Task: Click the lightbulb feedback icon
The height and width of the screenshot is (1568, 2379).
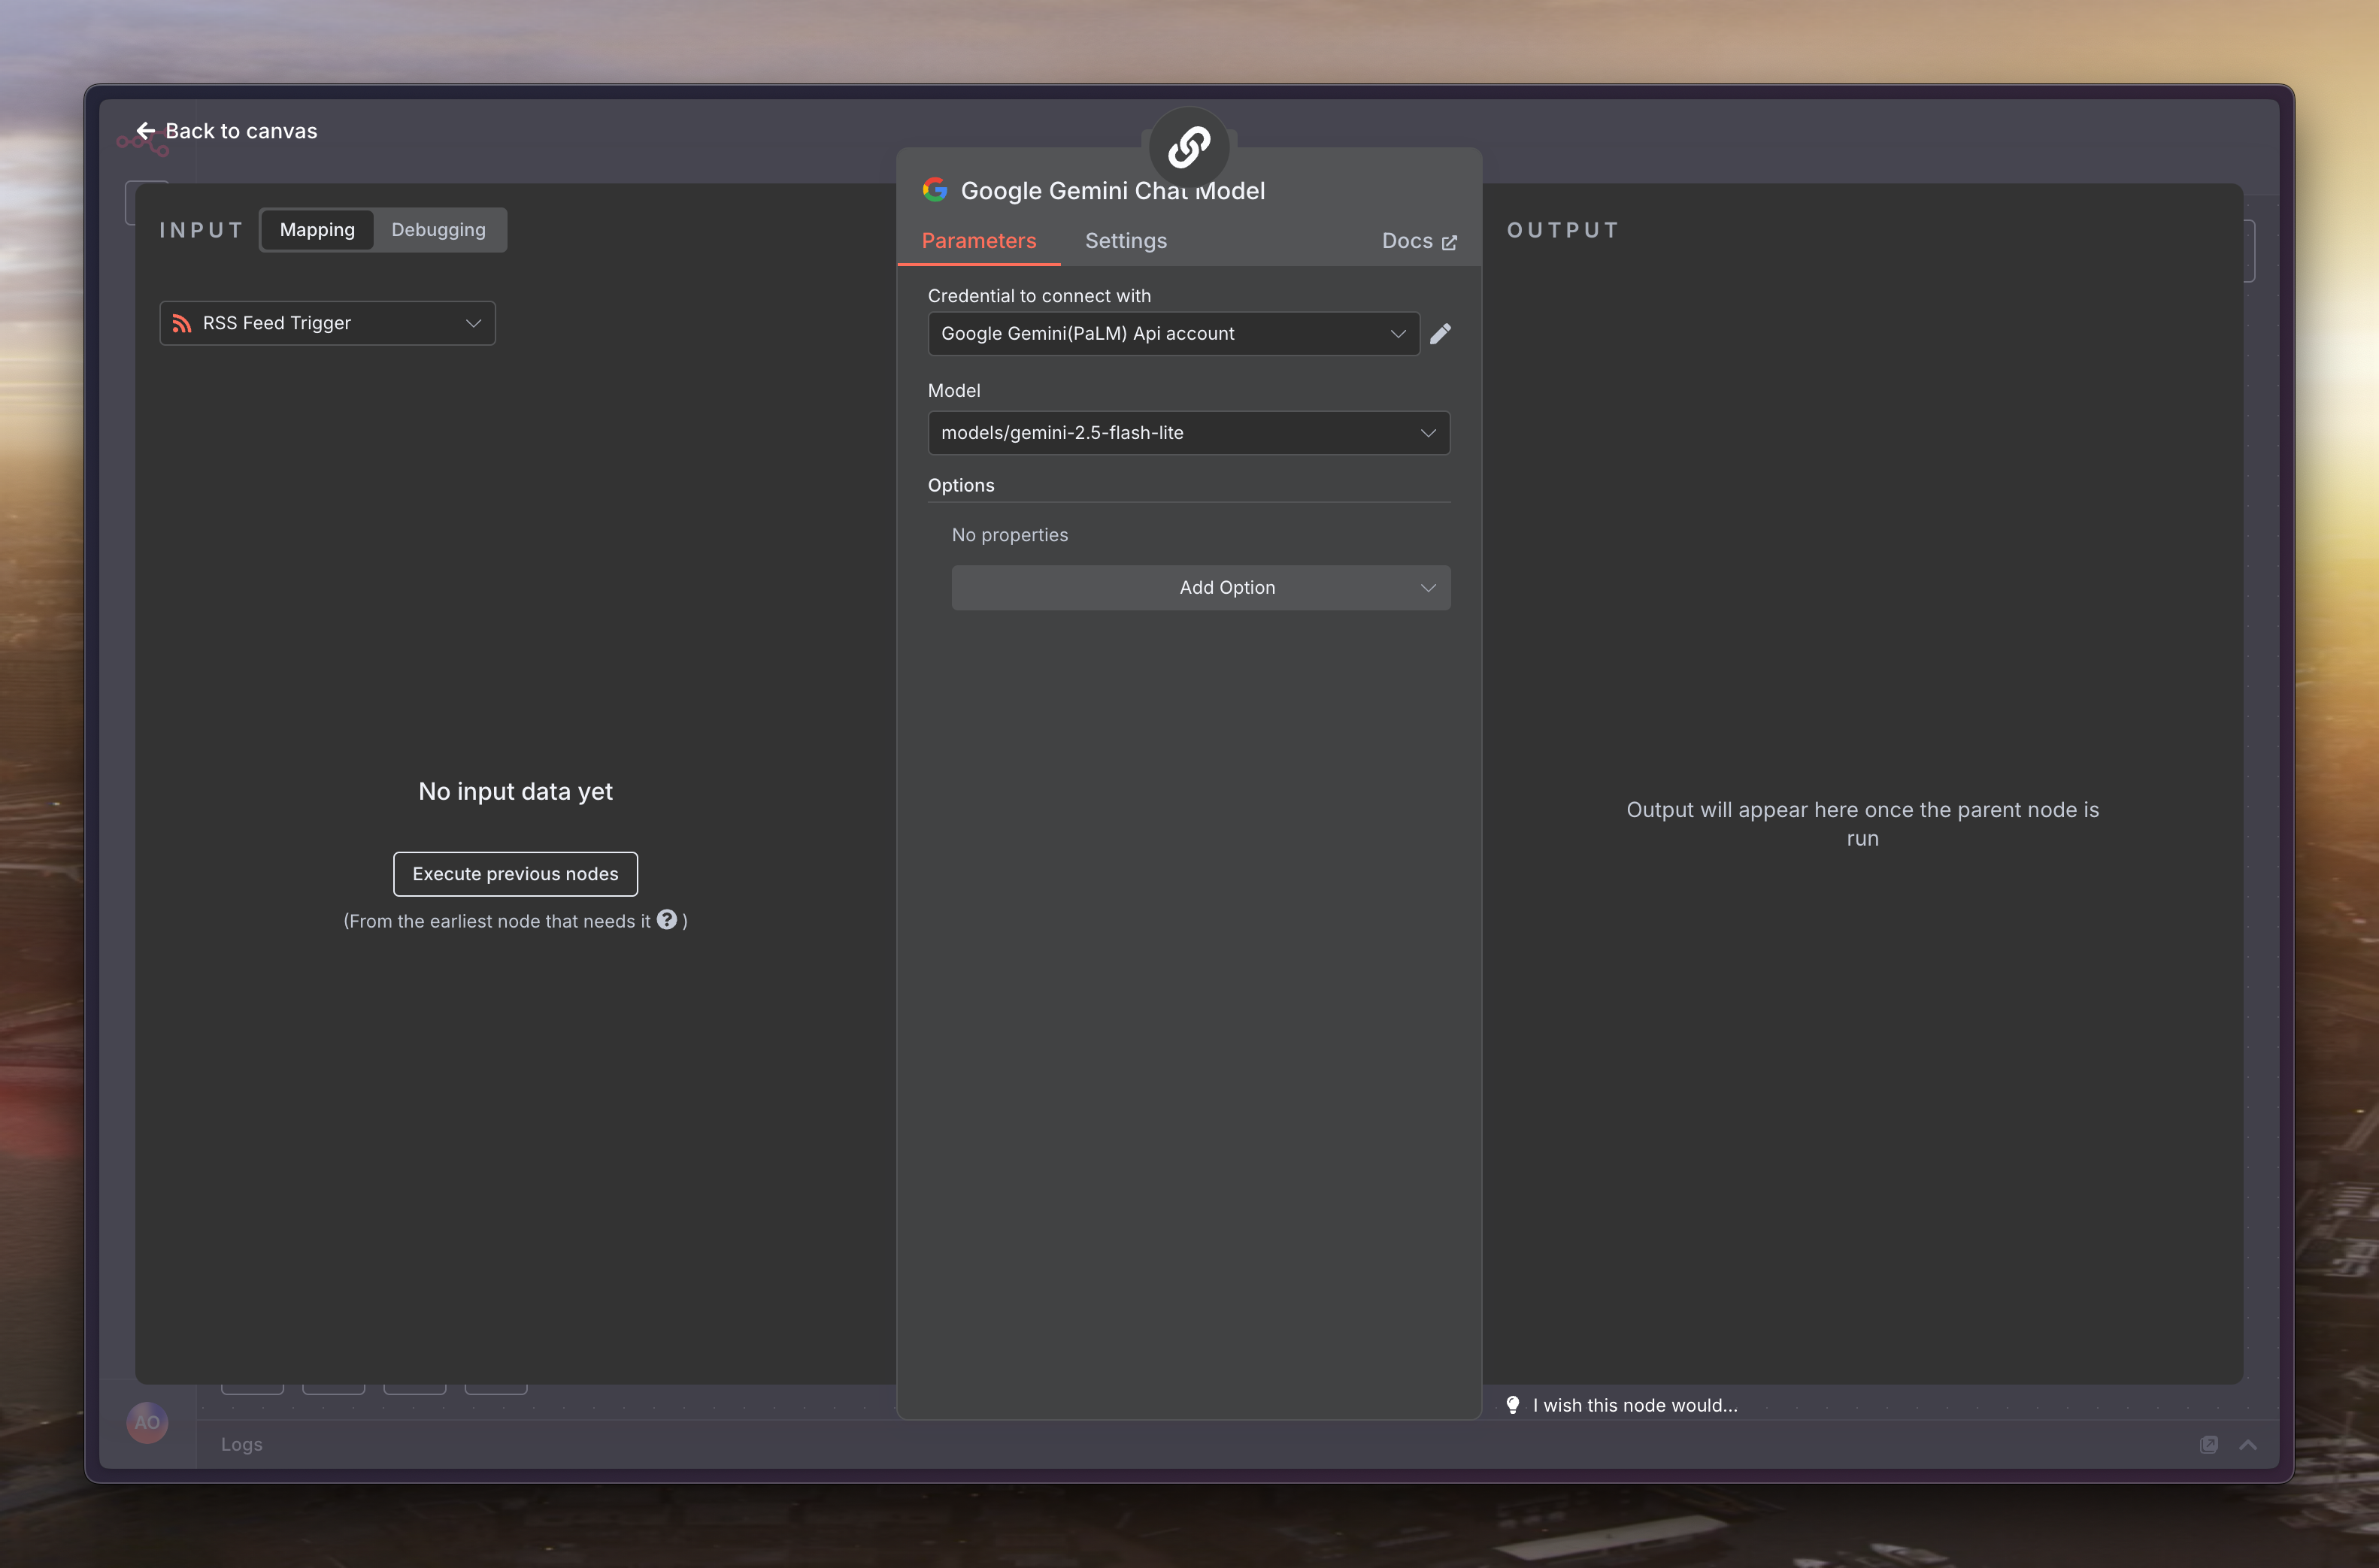Action: click(1513, 1405)
